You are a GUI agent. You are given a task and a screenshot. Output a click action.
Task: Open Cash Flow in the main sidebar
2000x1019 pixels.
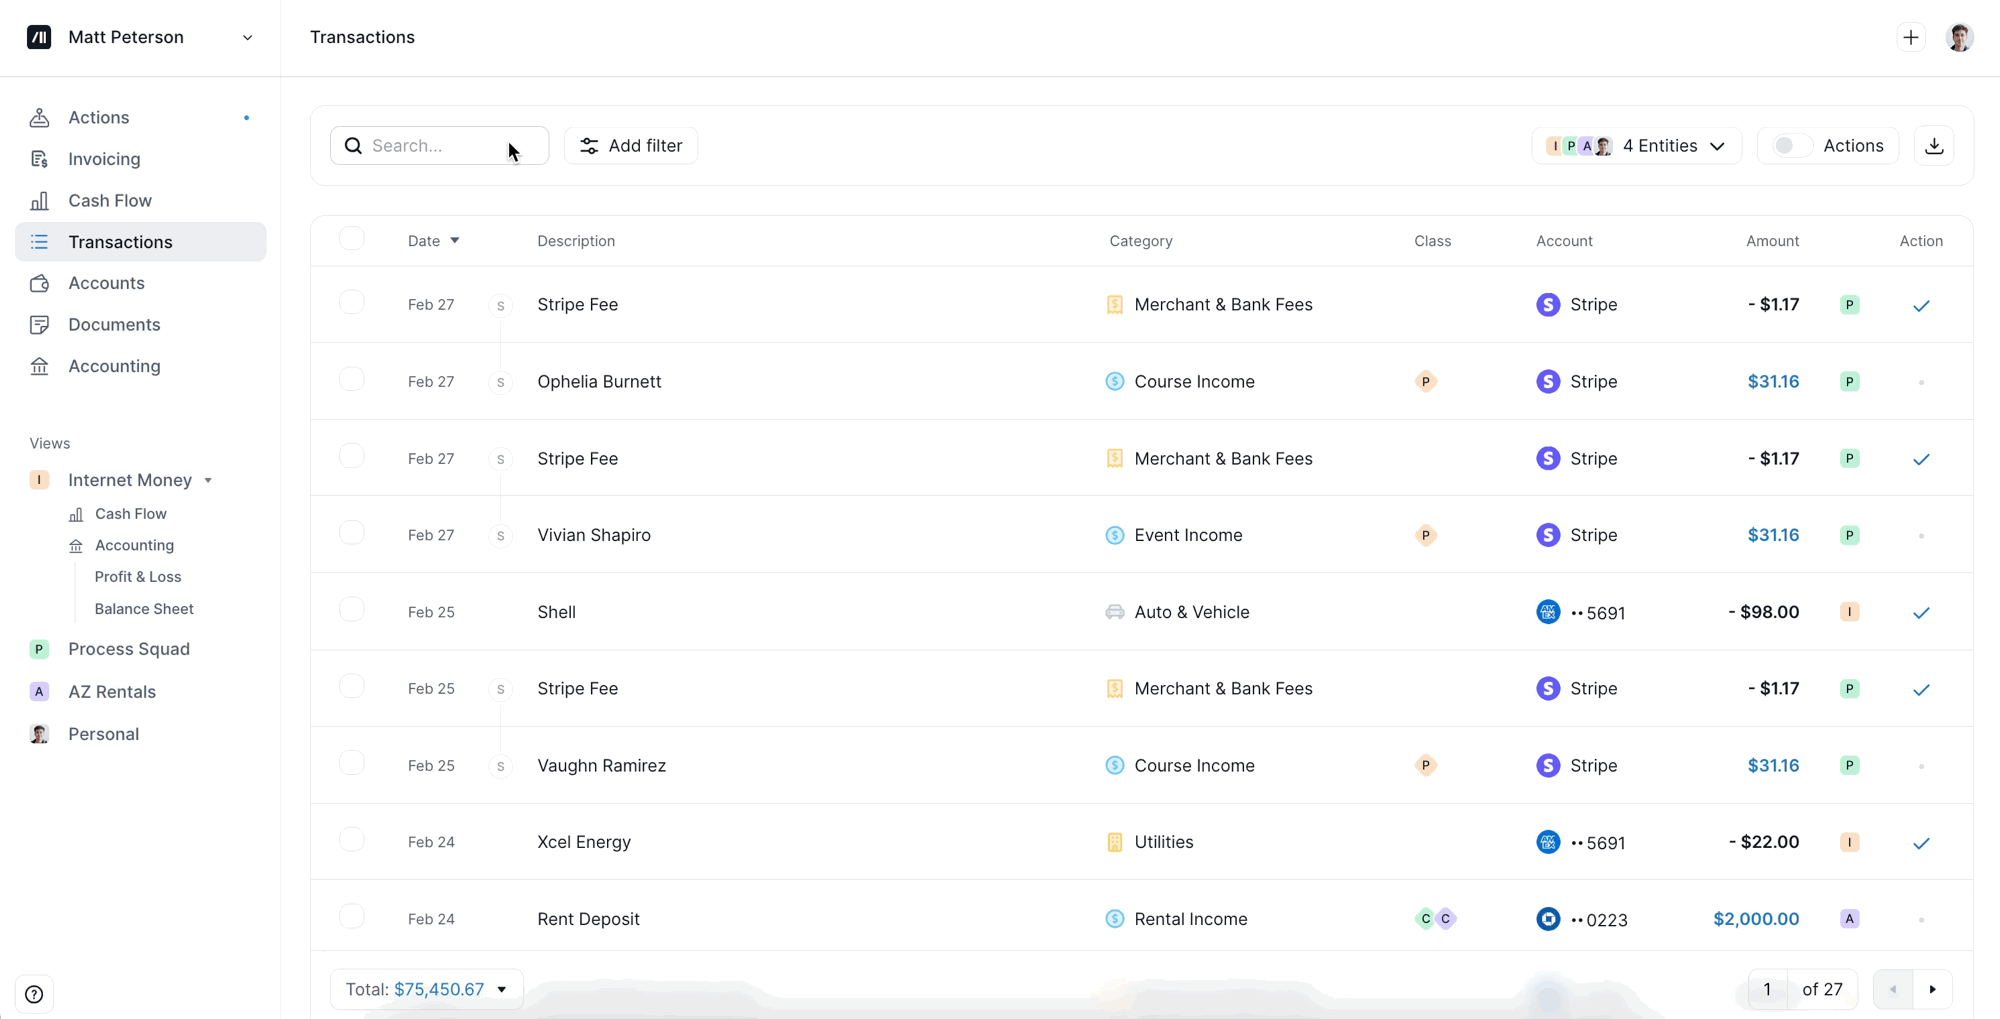[110, 201]
